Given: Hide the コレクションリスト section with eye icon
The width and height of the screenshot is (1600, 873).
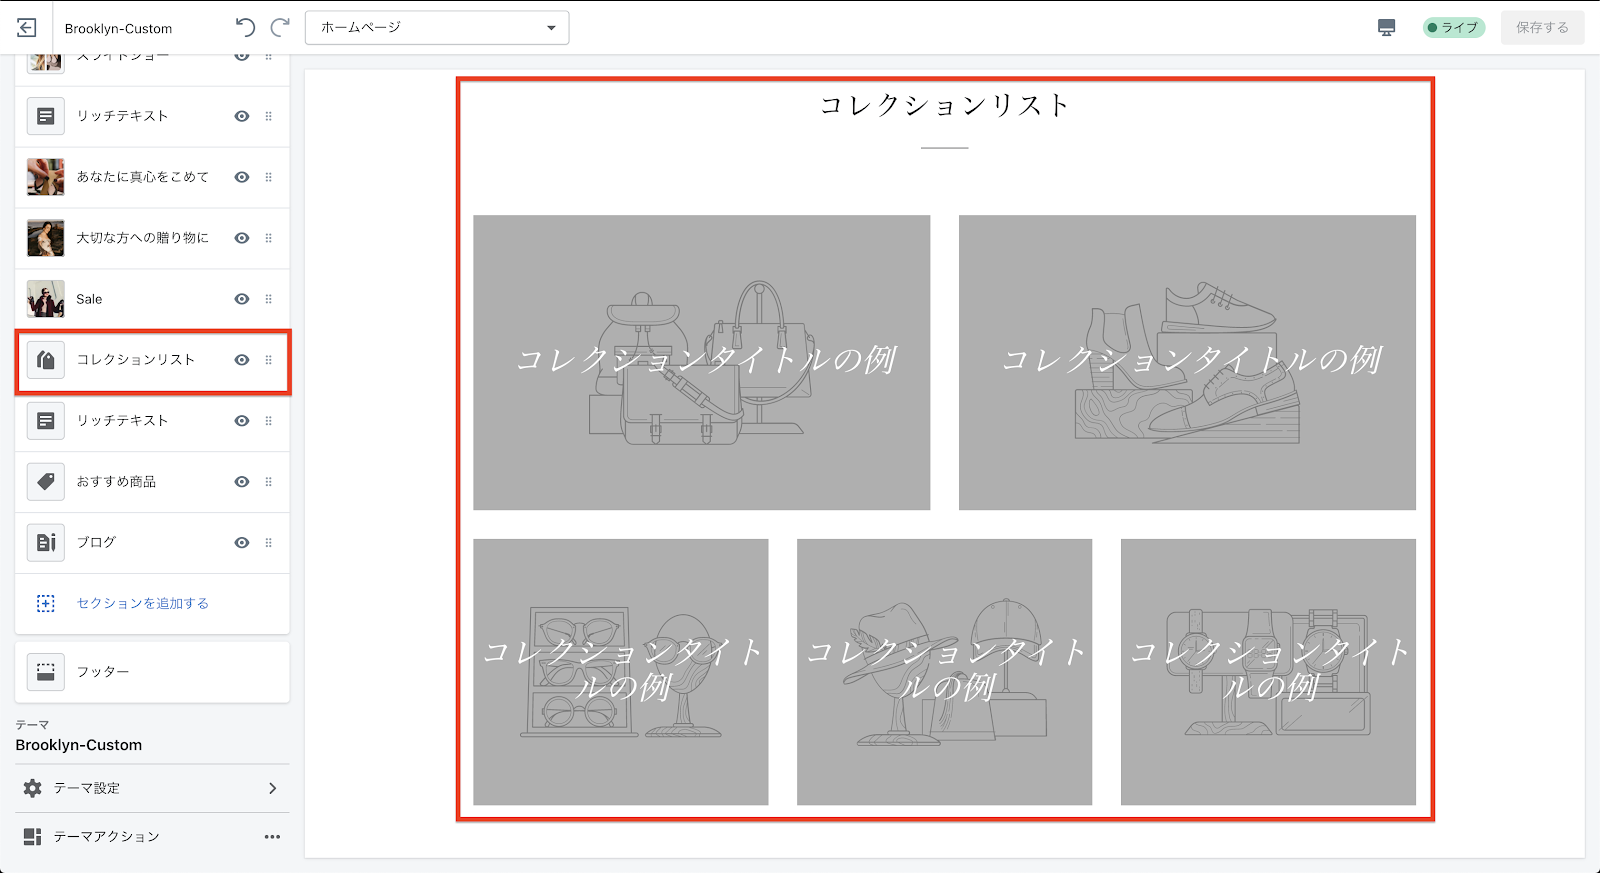Looking at the screenshot, I should (x=242, y=360).
